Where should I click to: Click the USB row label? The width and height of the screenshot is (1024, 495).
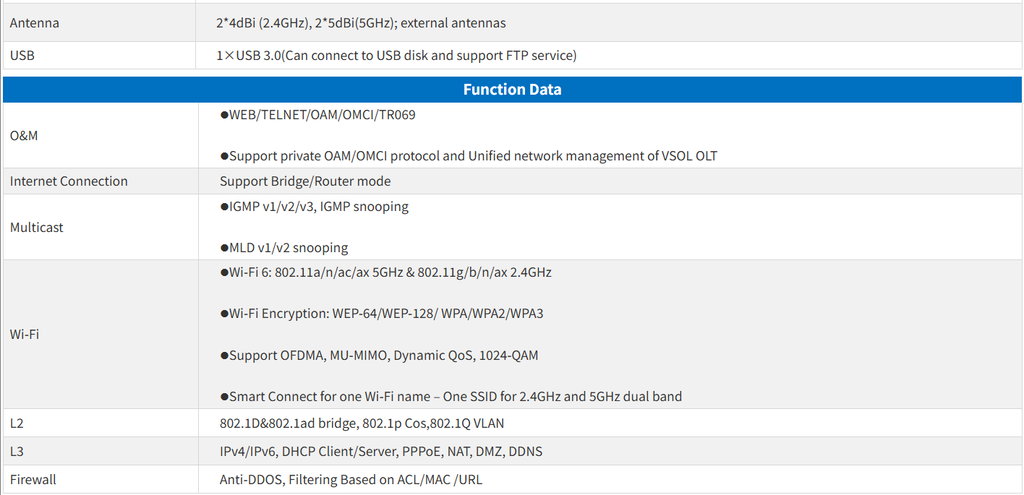coord(23,56)
